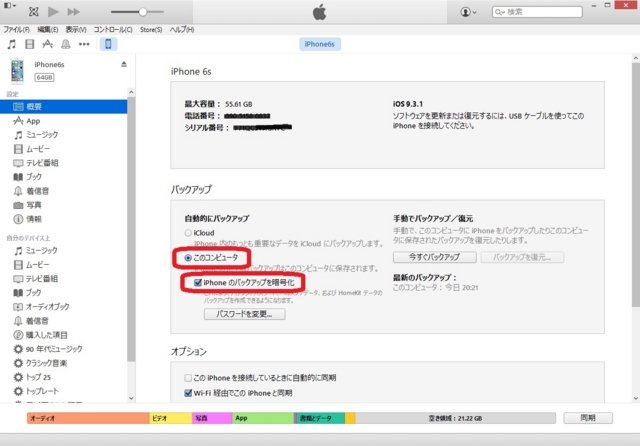Viewport: 640px width, 446px height.
Task: Click 今すぐバックアップ button
Action: pos(435,257)
